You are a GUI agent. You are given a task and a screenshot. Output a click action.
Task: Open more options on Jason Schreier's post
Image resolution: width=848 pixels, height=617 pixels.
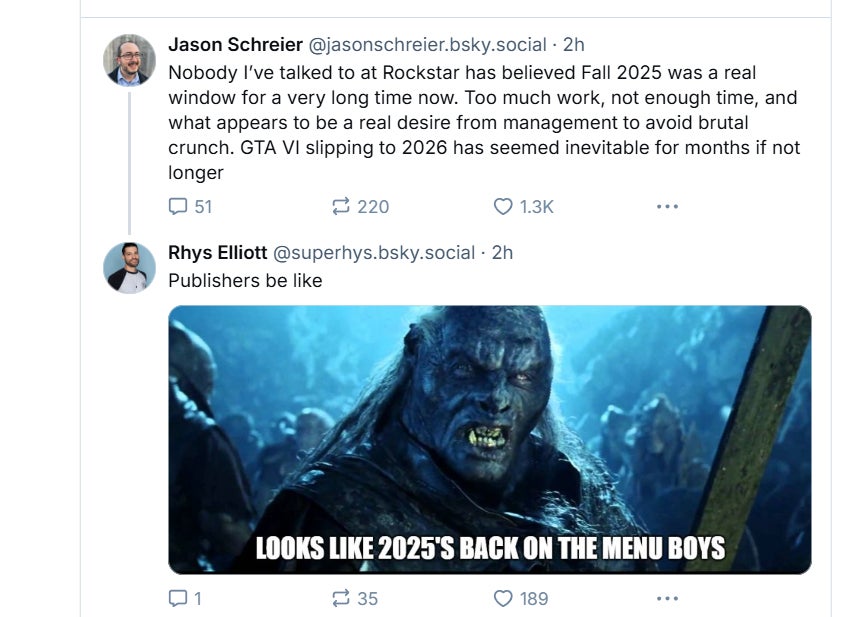[x=667, y=207]
